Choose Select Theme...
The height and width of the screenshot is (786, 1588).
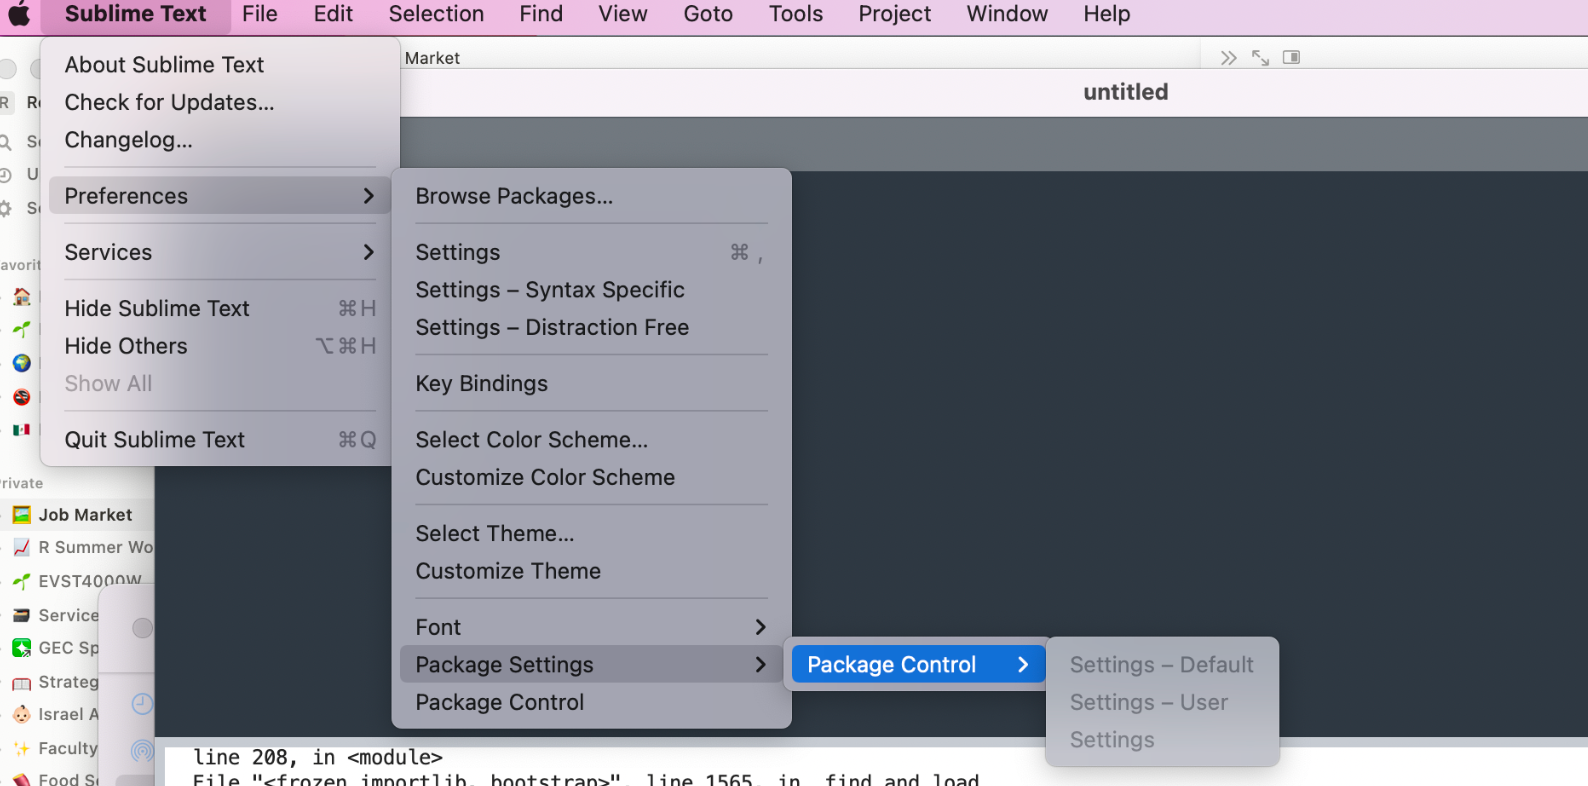pyautogui.click(x=591, y=534)
